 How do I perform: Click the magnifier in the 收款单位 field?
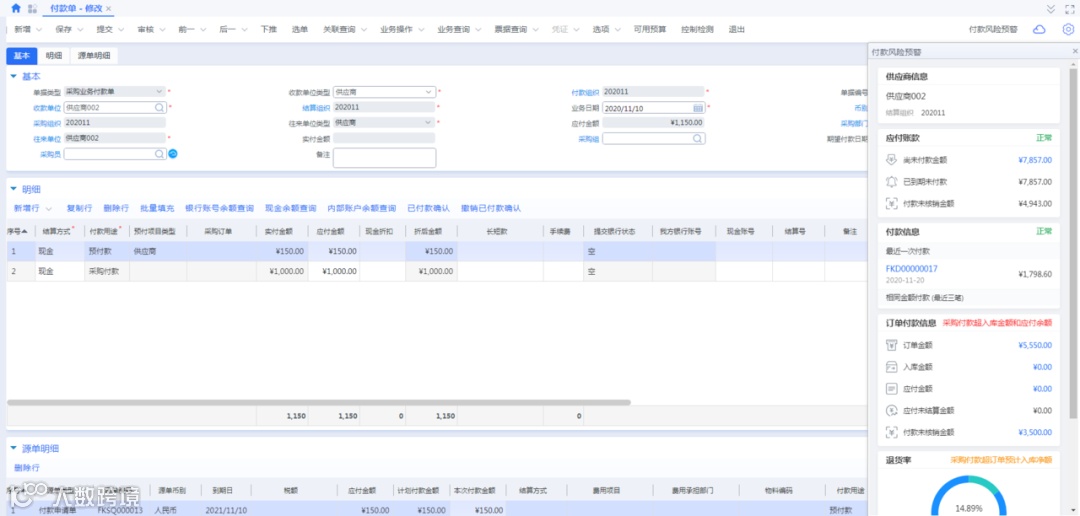click(x=159, y=107)
